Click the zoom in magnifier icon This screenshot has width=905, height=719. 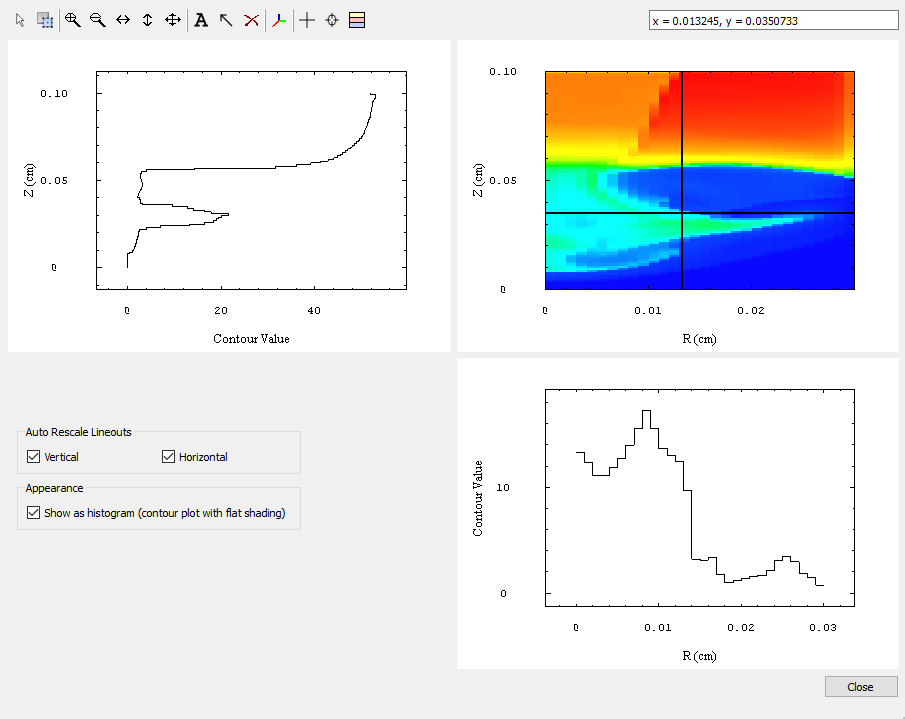click(x=72, y=20)
